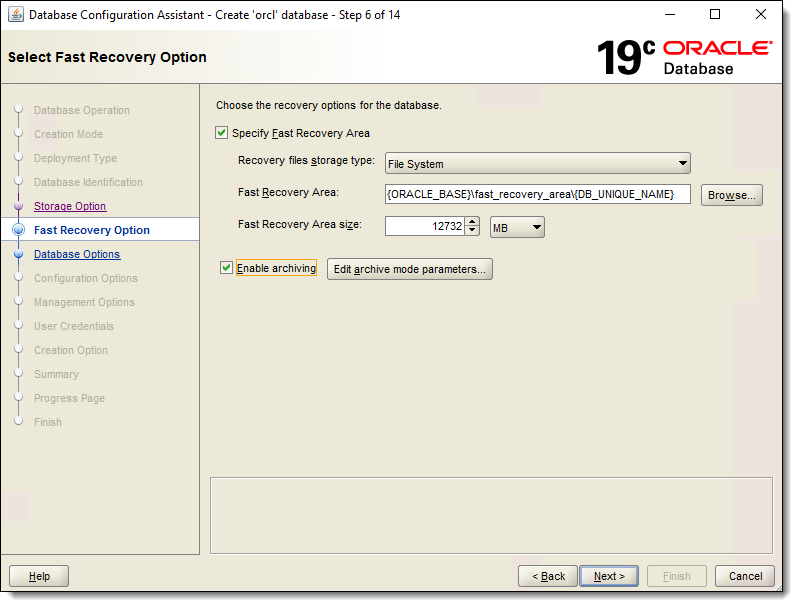This screenshot has width=798, height=607.
Task: Click the Summary step label
Action: pos(56,374)
